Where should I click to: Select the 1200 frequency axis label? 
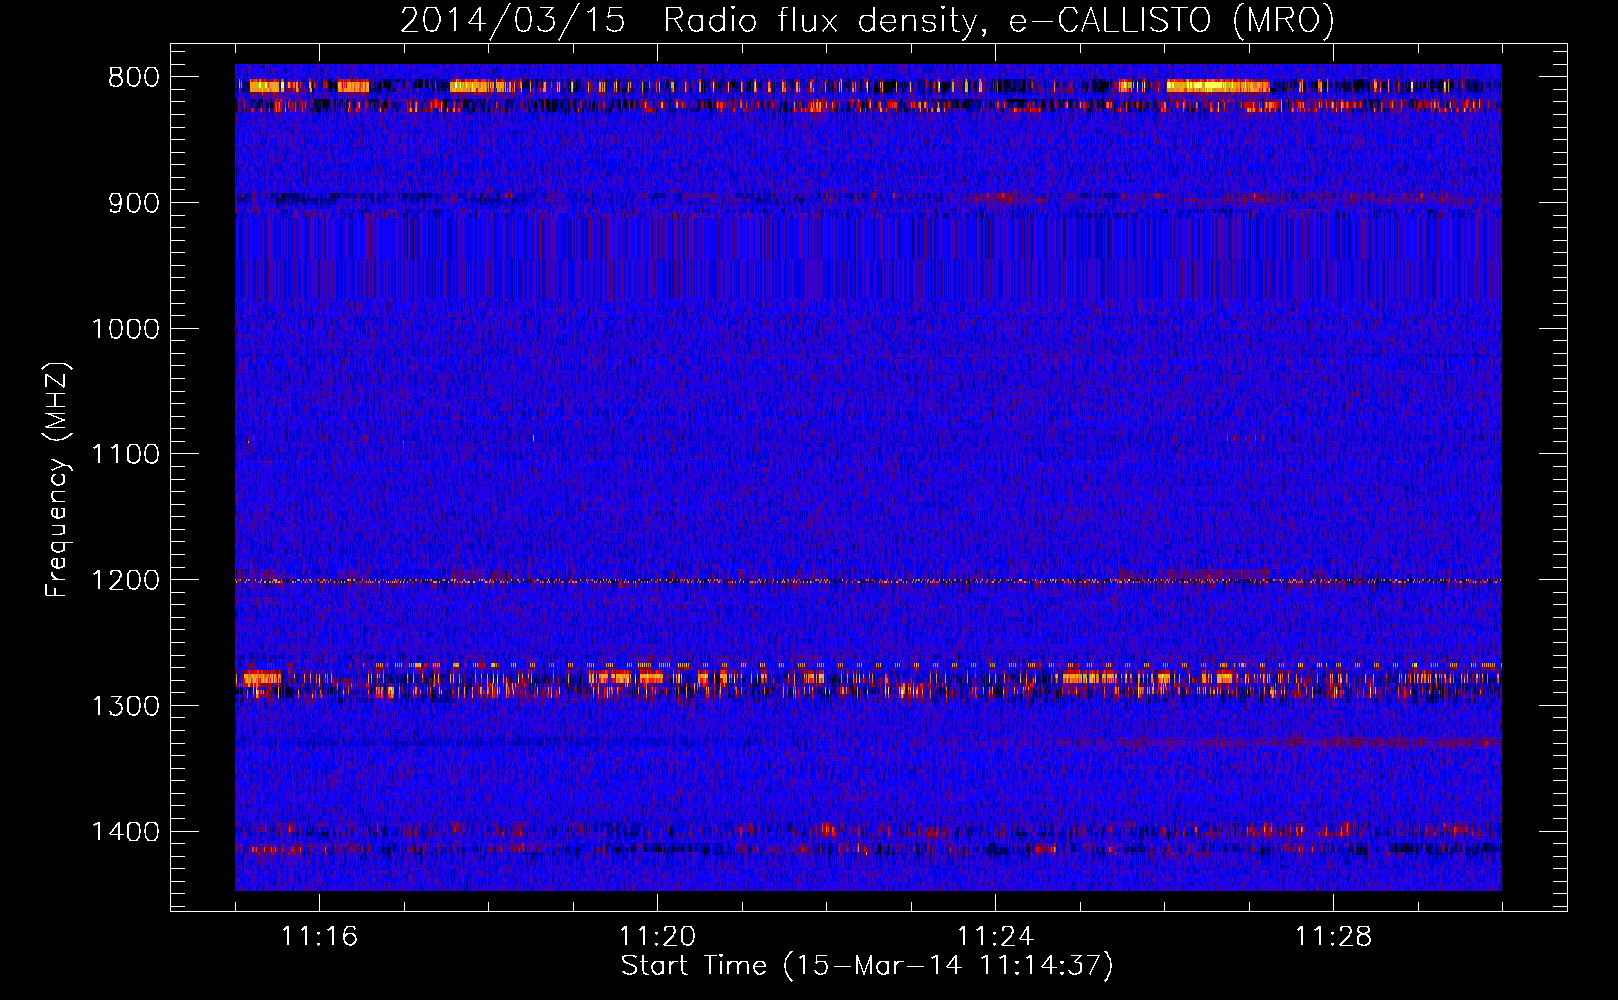coord(125,581)
